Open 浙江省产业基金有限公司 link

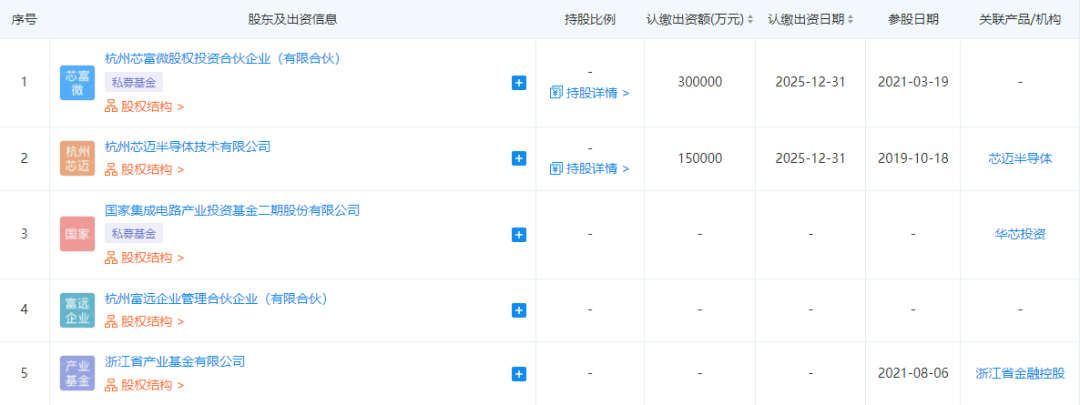(x=175, y=361)
